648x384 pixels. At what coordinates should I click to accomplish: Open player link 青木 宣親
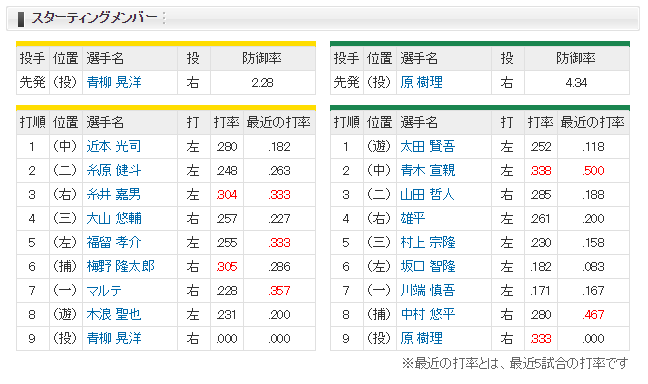[x=428, y=170]
